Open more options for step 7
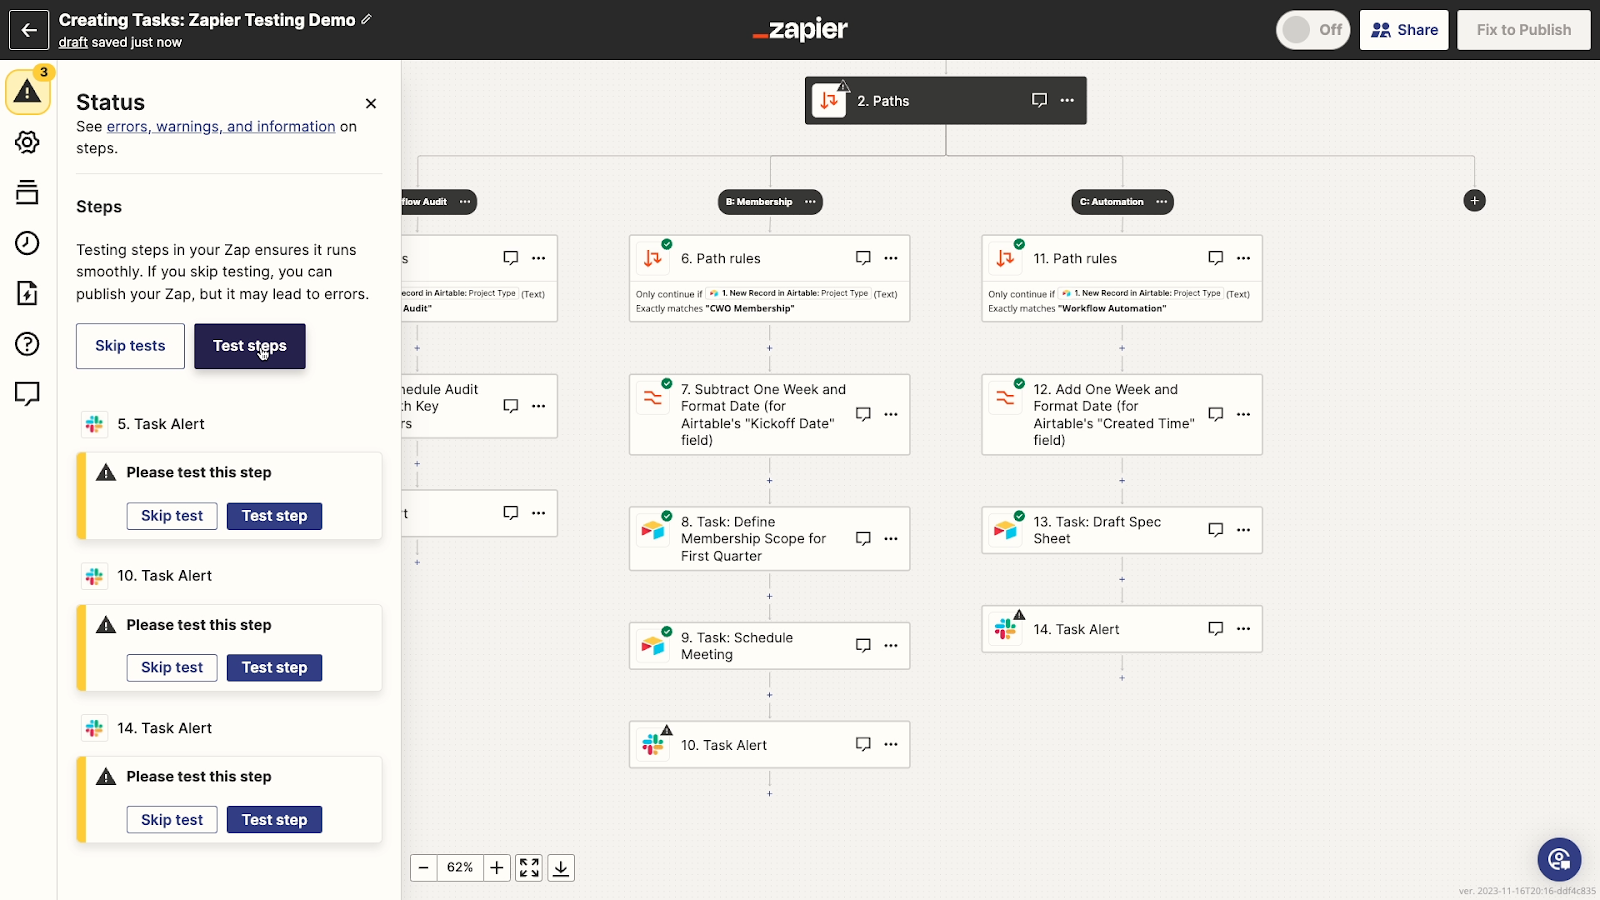Image resolution: width=1600 pixels, height=900 pixels. (891, 414)
